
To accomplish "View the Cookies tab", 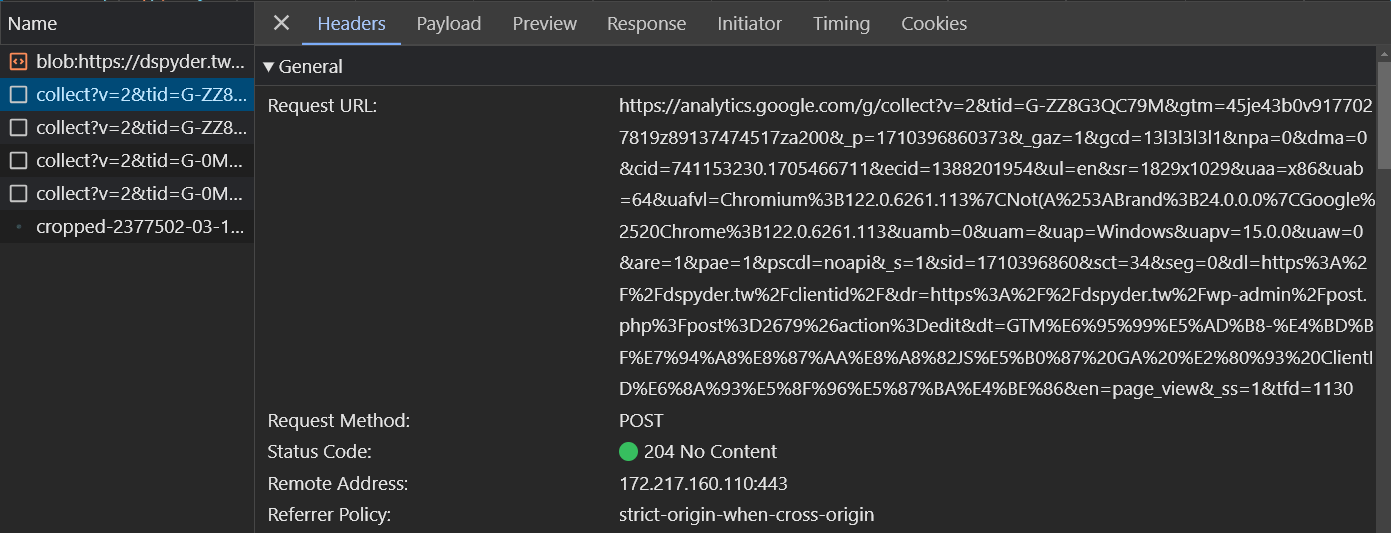I will click(x=934, y=23).
